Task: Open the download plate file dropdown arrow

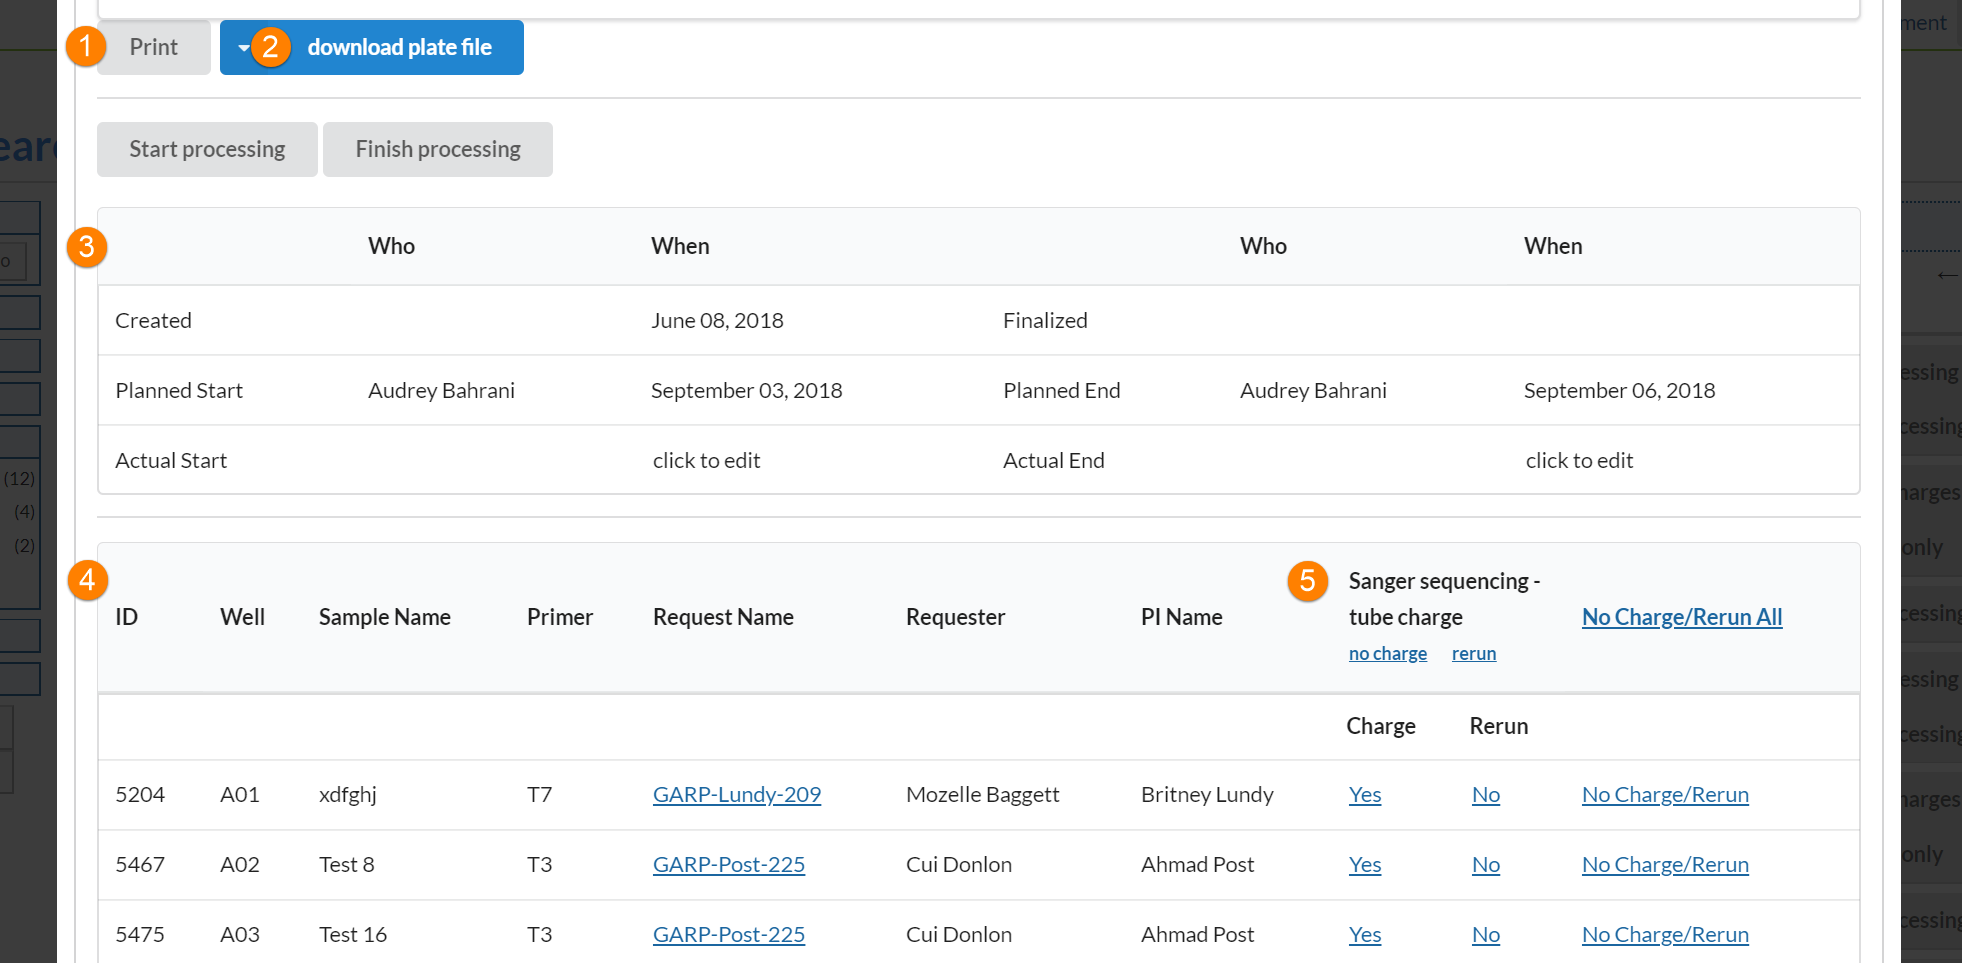Action: pos(243,47)
